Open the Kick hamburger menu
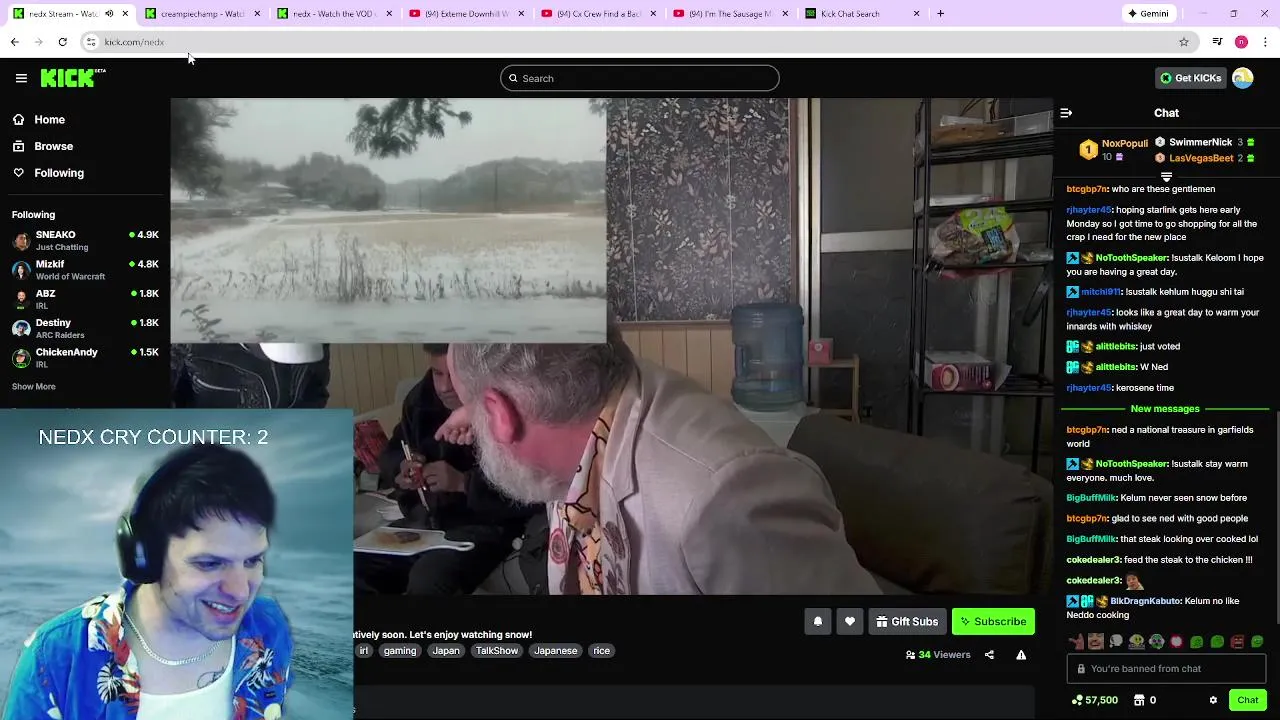The image size is (1280, 720). click(x=21, y=78)
